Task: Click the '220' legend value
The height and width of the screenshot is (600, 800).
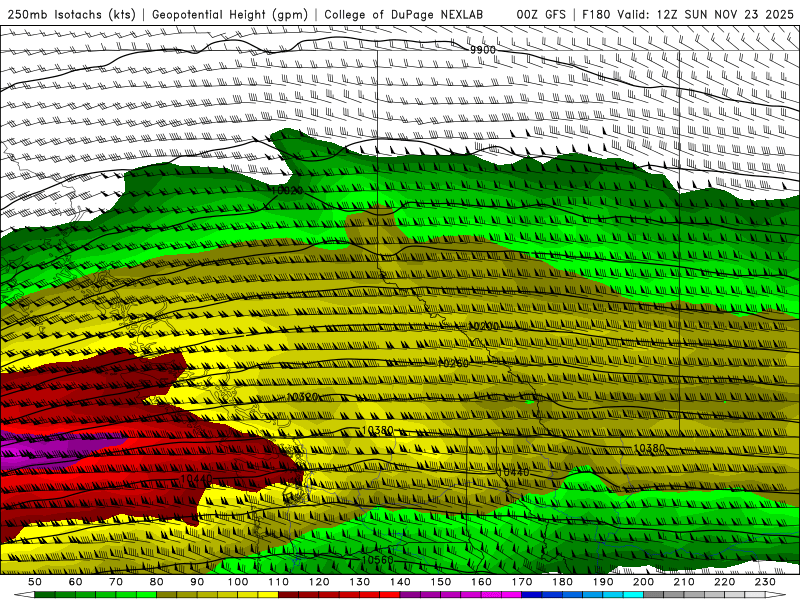Action: click(x=726, y=582)
